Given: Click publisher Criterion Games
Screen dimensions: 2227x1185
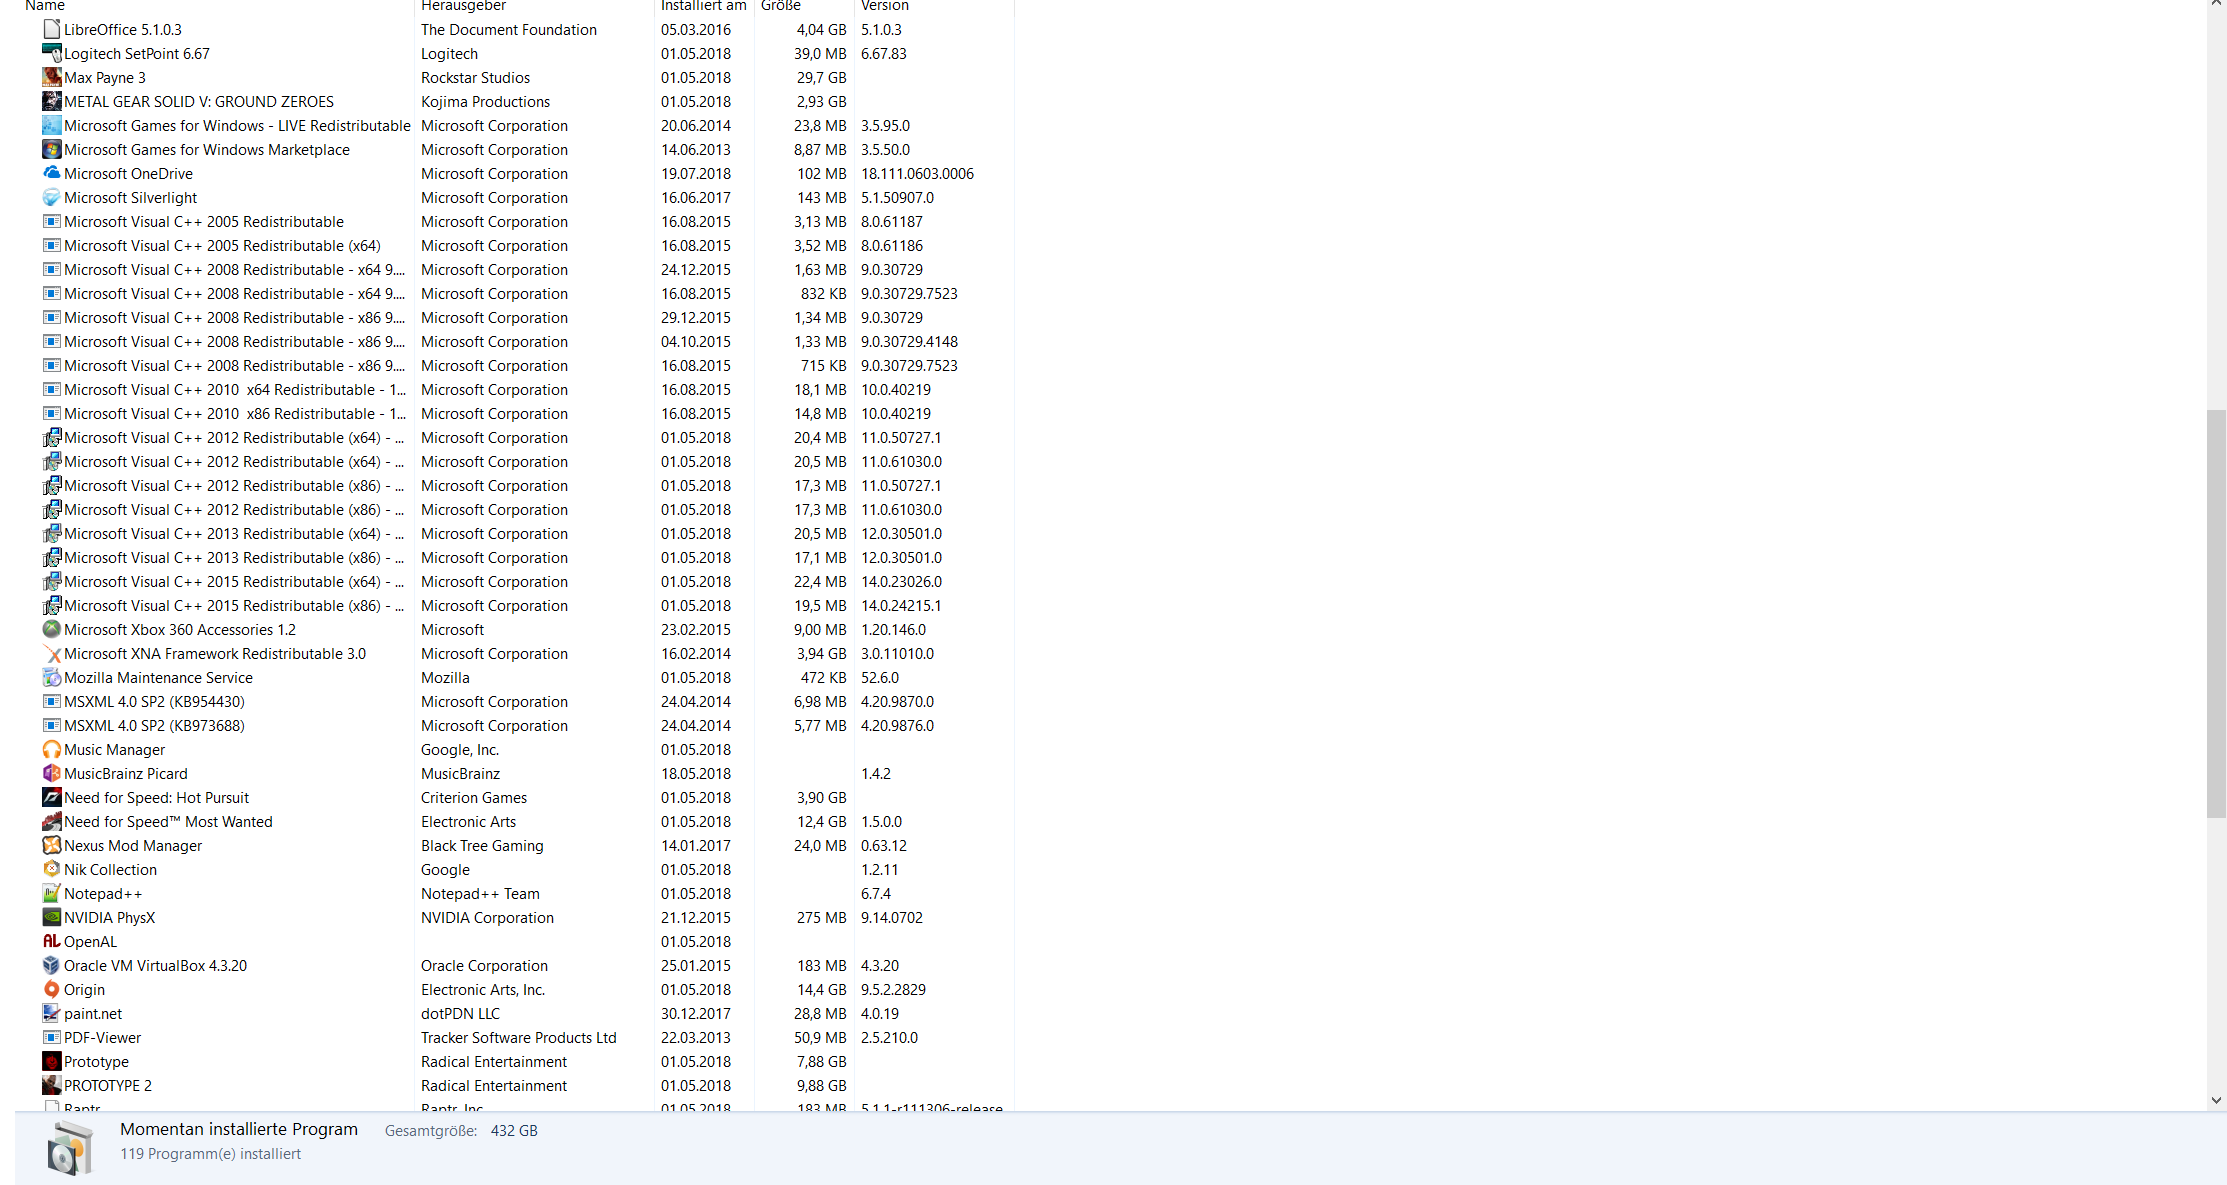Looking at the screenshot, I should tap(473, 797).
